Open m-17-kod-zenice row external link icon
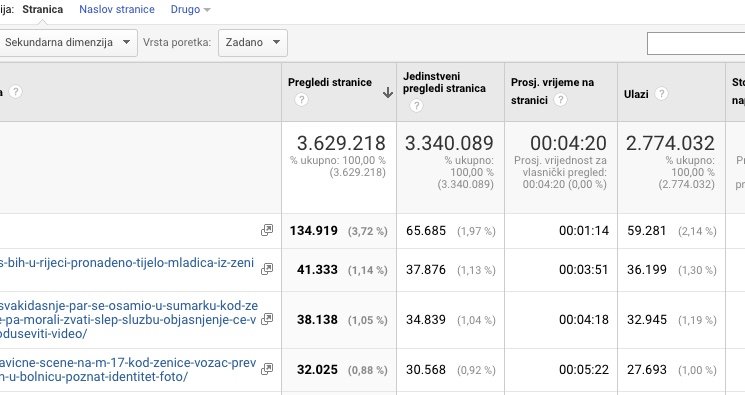 click(x=267, y=369)
